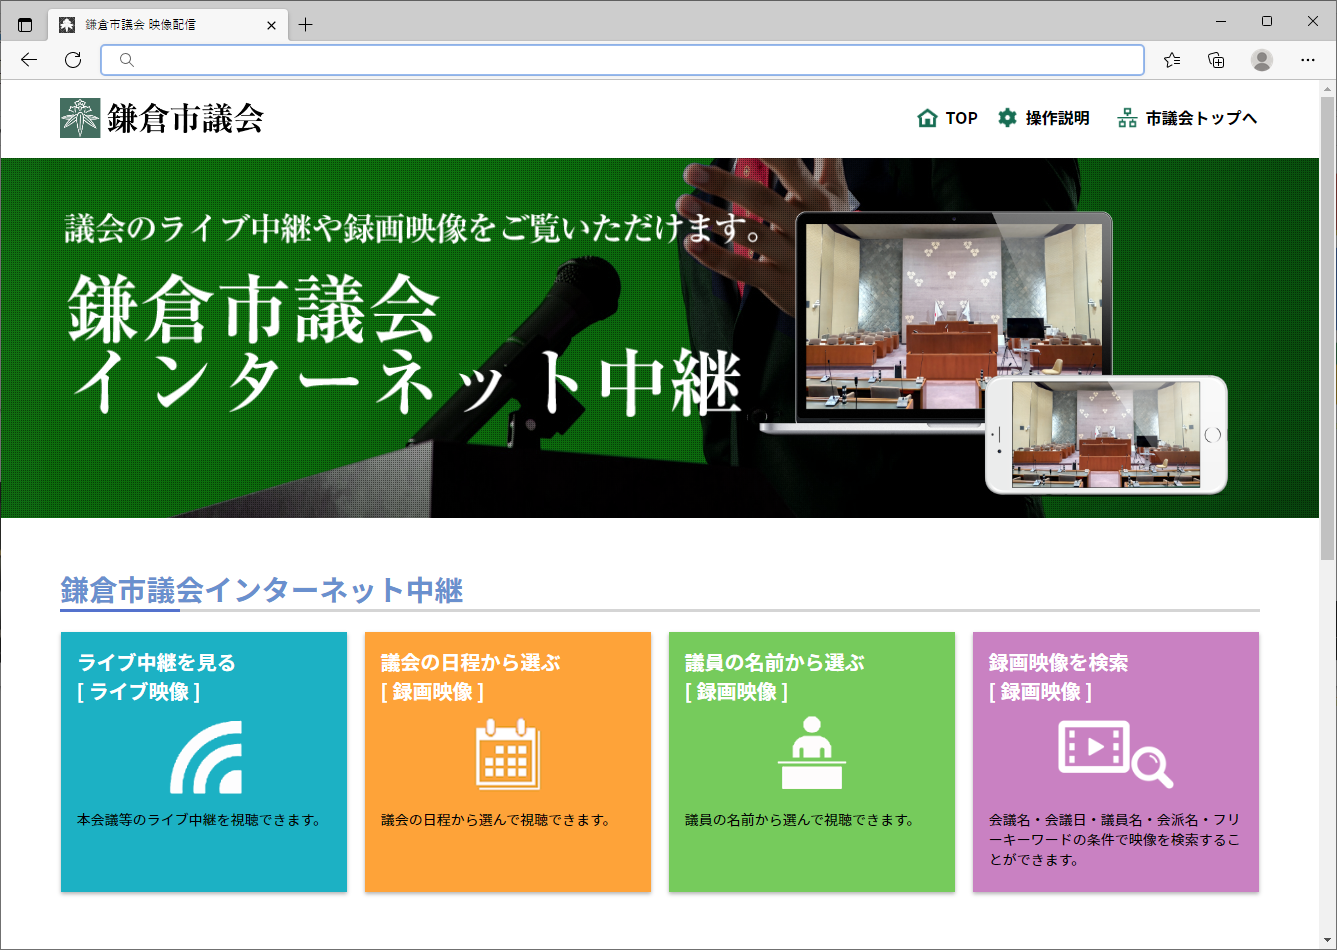Click the TOP house icon
The height and width of the screenshot is (950, 1337).
coord(927,118)
